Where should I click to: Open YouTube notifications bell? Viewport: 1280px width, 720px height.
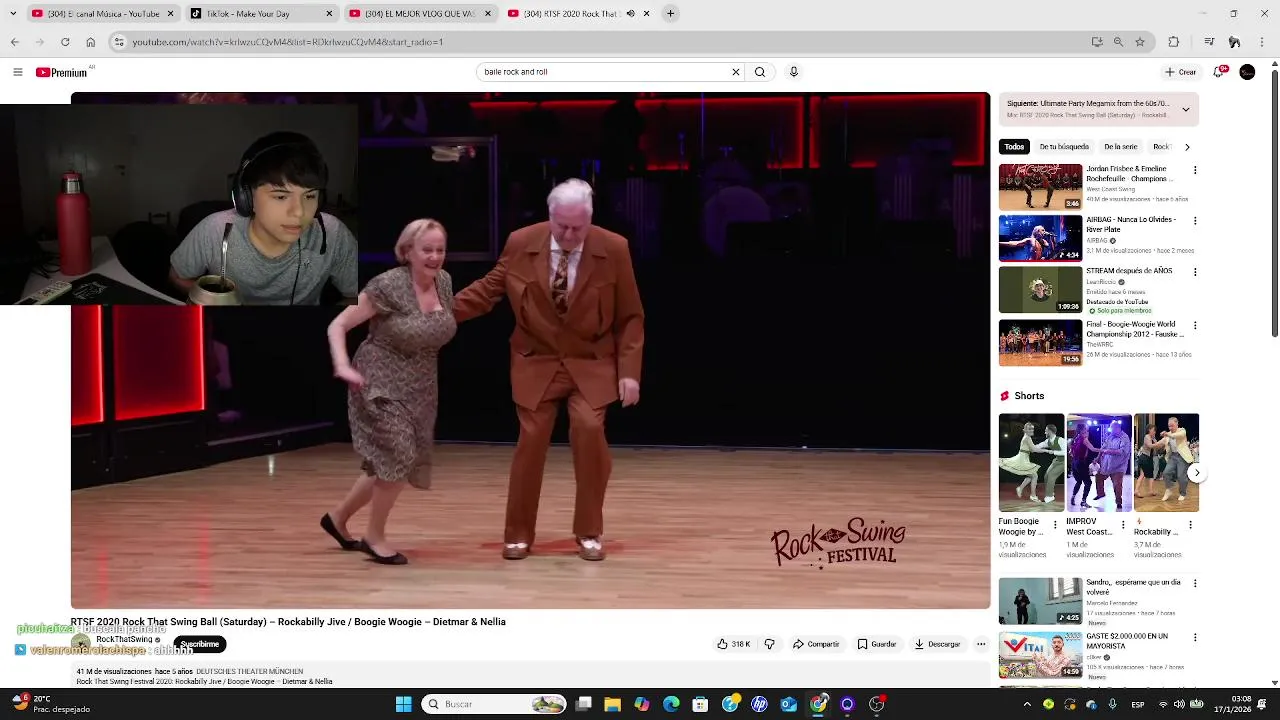(1220, 72)
